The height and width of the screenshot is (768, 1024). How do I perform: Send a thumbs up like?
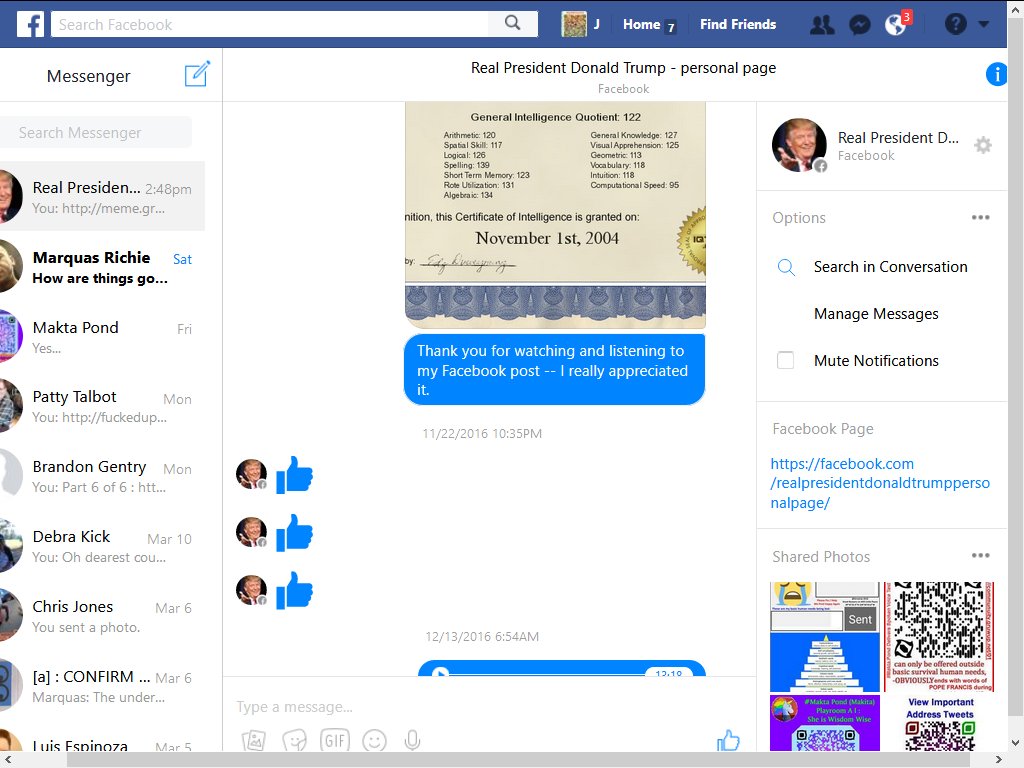coord(728,740)
